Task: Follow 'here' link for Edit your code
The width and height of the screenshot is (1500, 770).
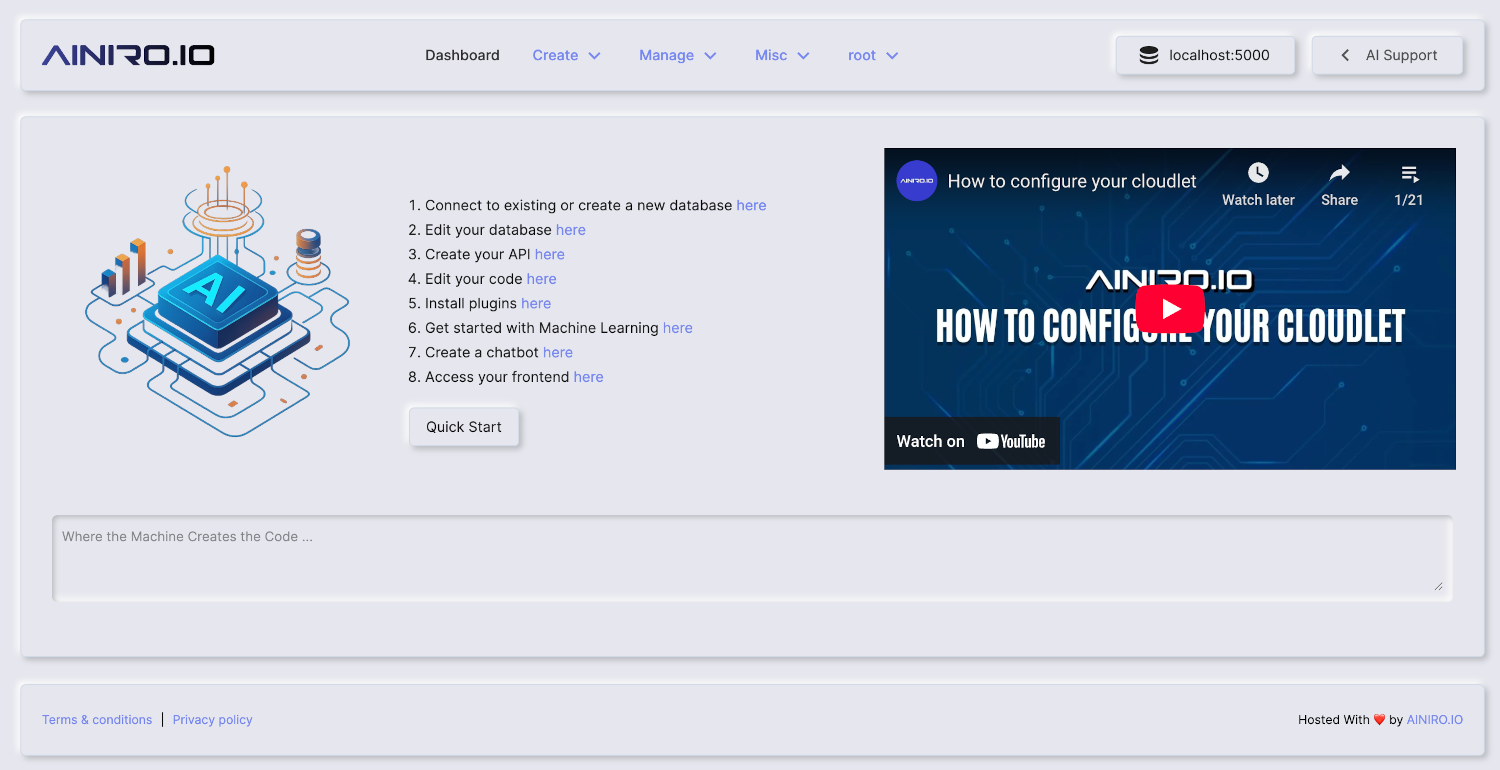Action: 541,279
